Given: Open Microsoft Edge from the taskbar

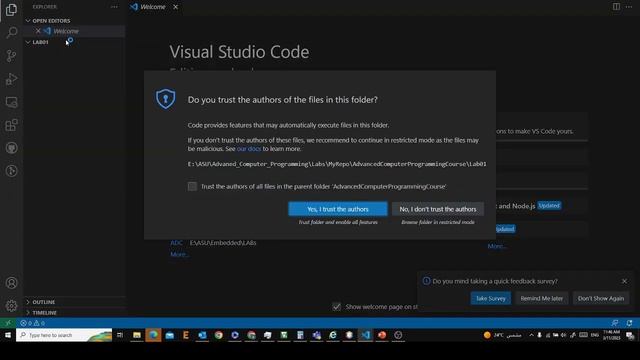Looking at the screenshot, I should tap(153, 335).
